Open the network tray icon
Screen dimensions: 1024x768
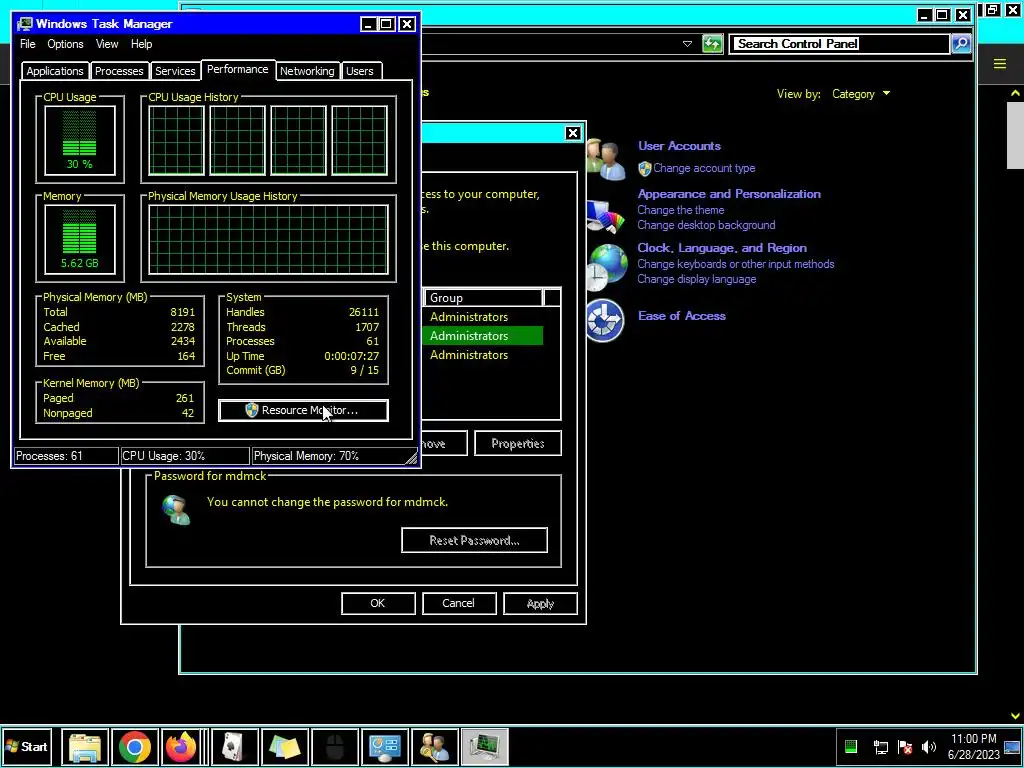click(880, 746)
